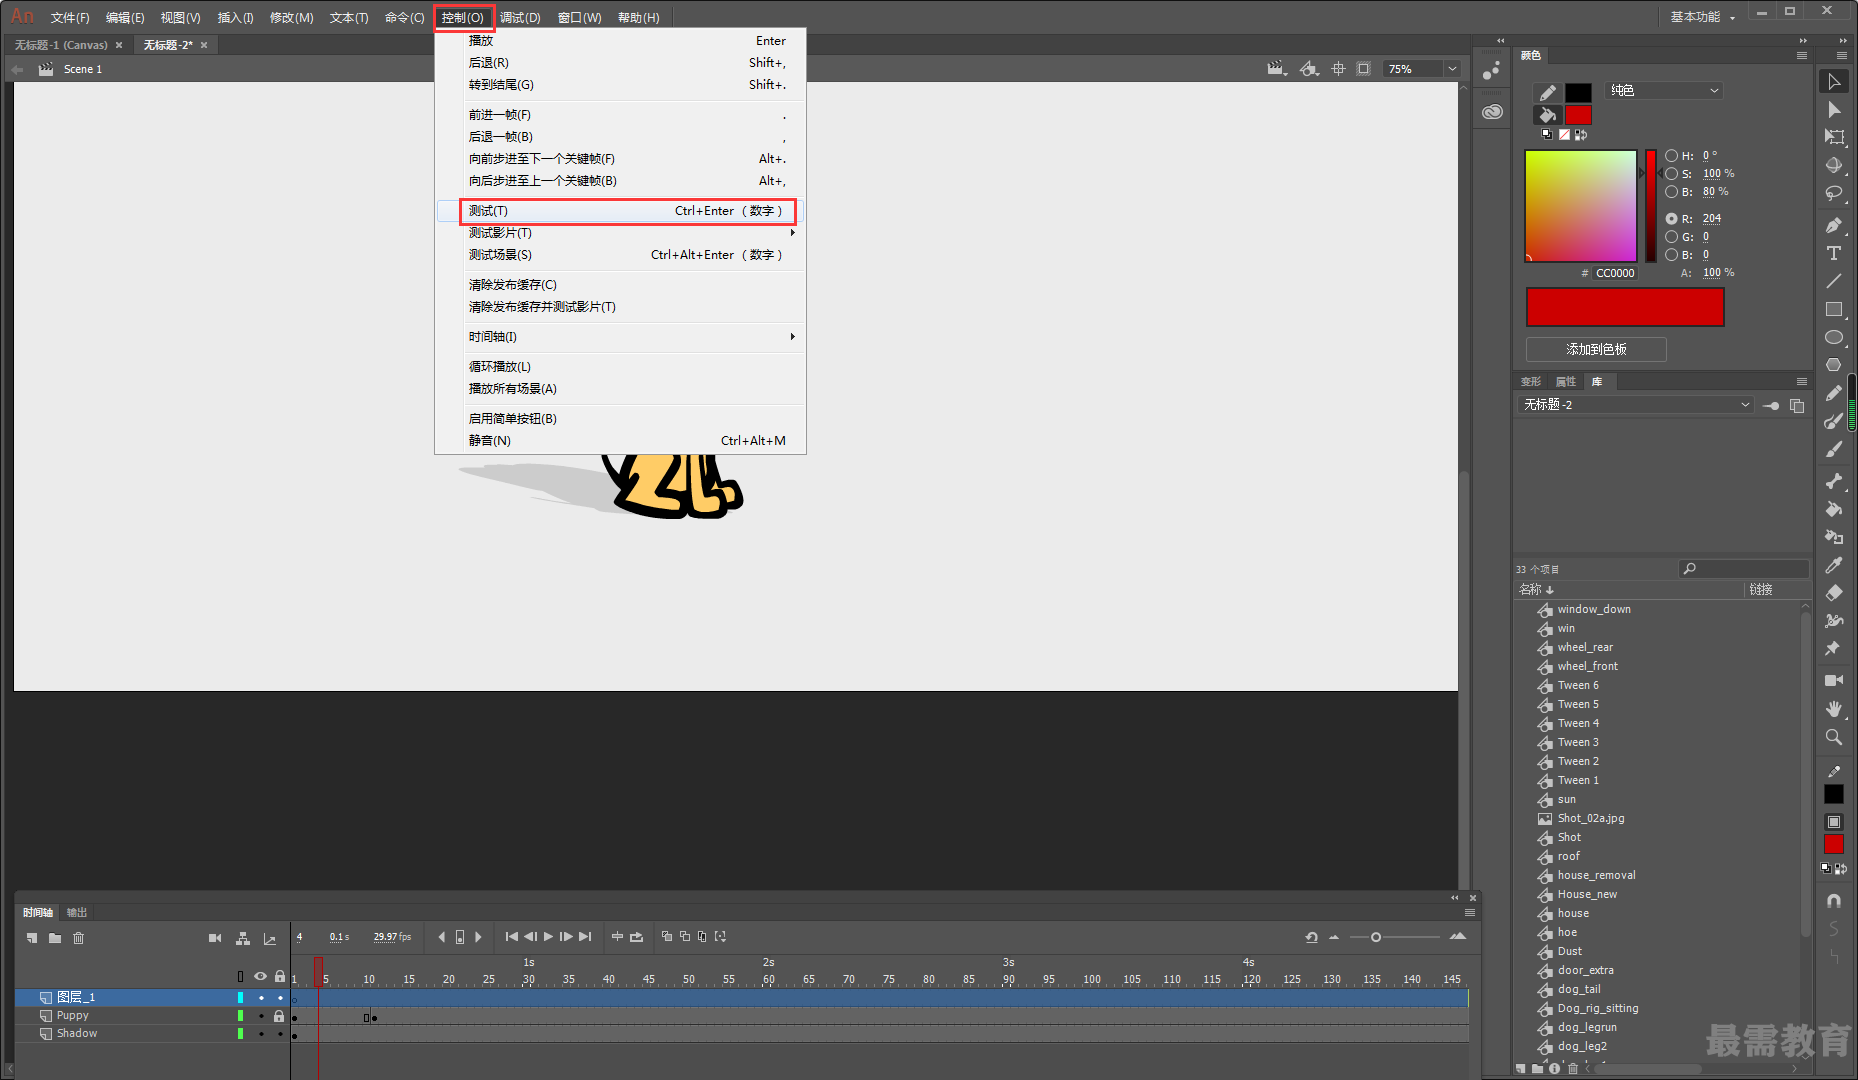
Task: Center the stage view icon
Action: [1339, 69]
